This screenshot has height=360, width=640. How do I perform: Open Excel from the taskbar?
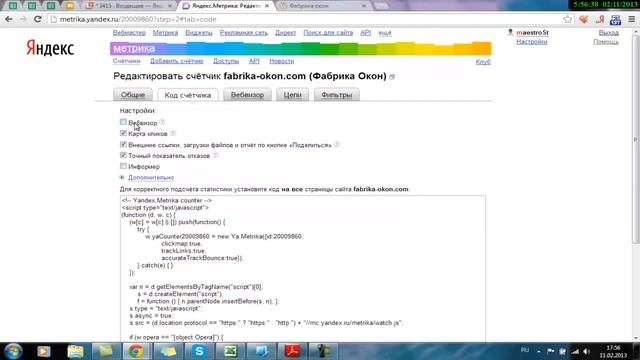click(x=230, y=351)
